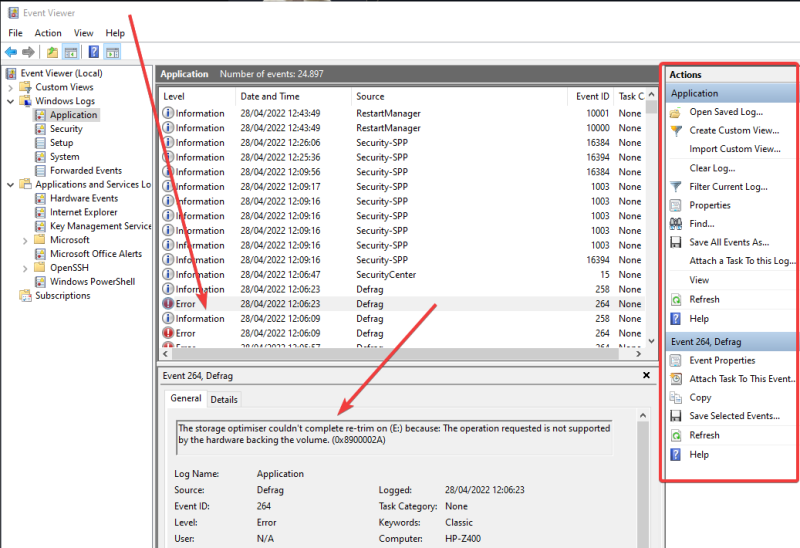Expand the Microsoft folder node

[x=26, y=240]
